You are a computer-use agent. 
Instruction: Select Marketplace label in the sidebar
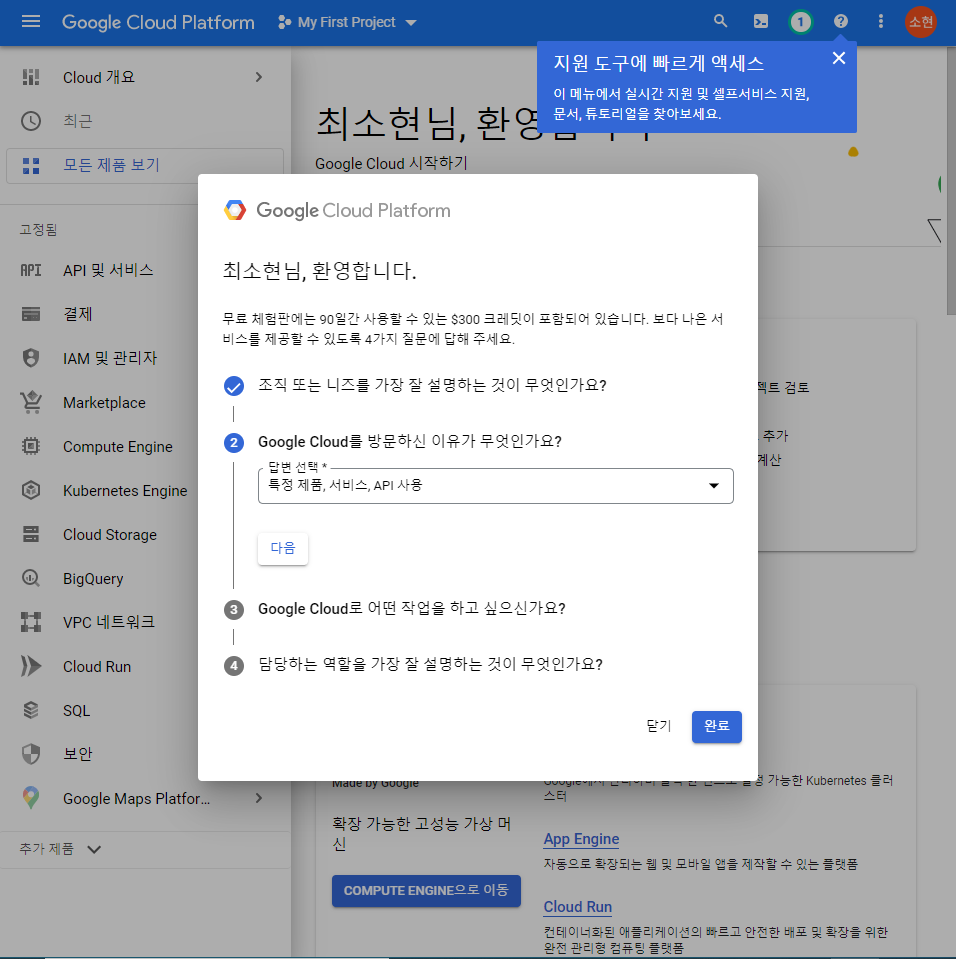point(104,403)
